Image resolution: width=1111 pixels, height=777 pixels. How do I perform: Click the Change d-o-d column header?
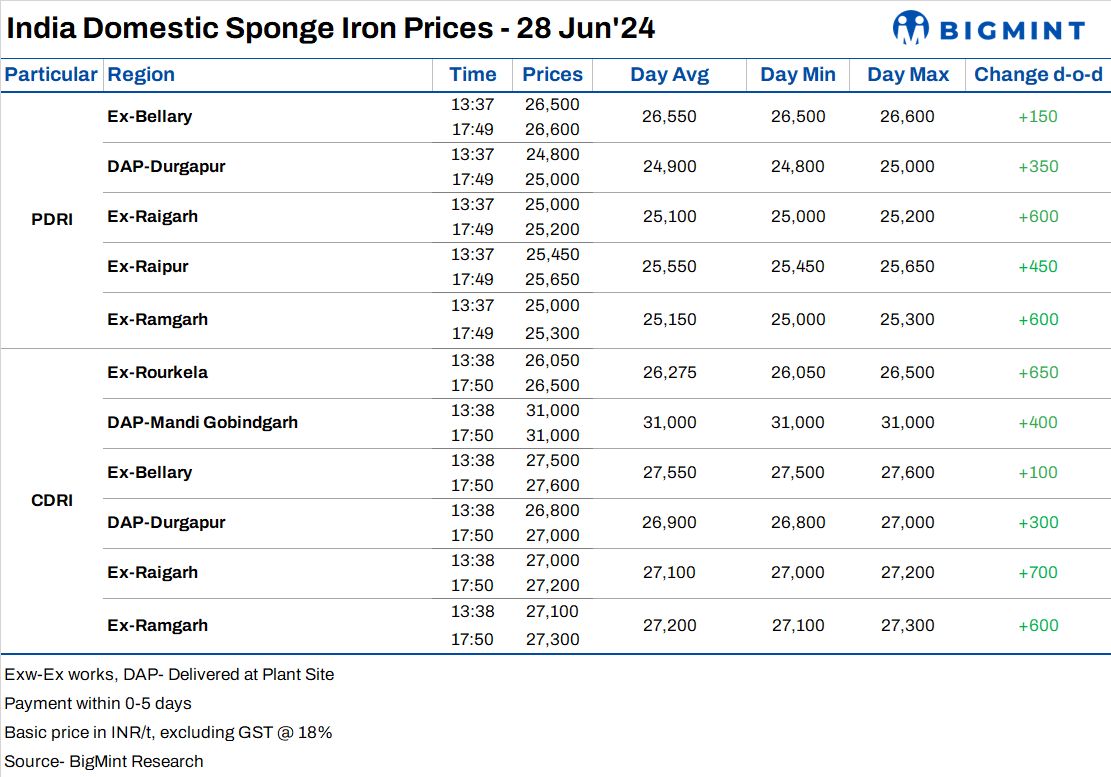1038,74
